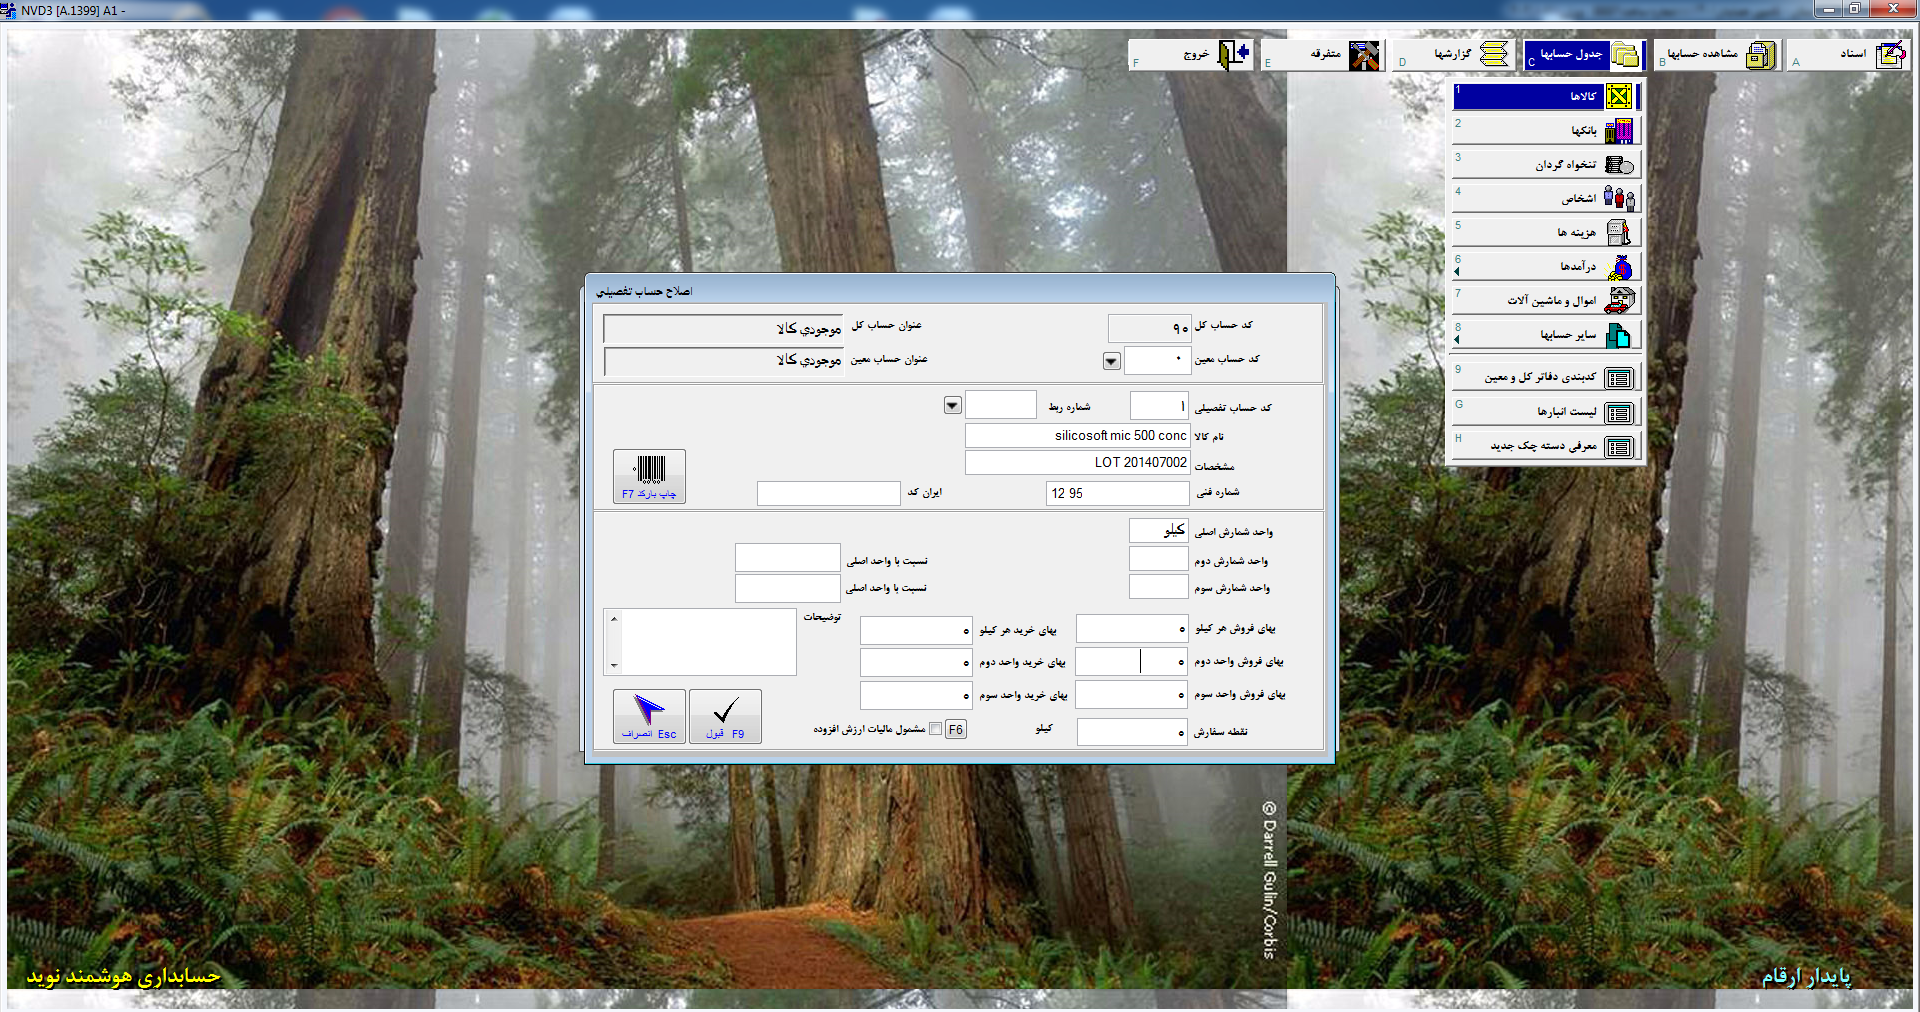Select درآمدها (incomes) in side menu
The image size is (1920, 1012).
tap(1546, 266)
